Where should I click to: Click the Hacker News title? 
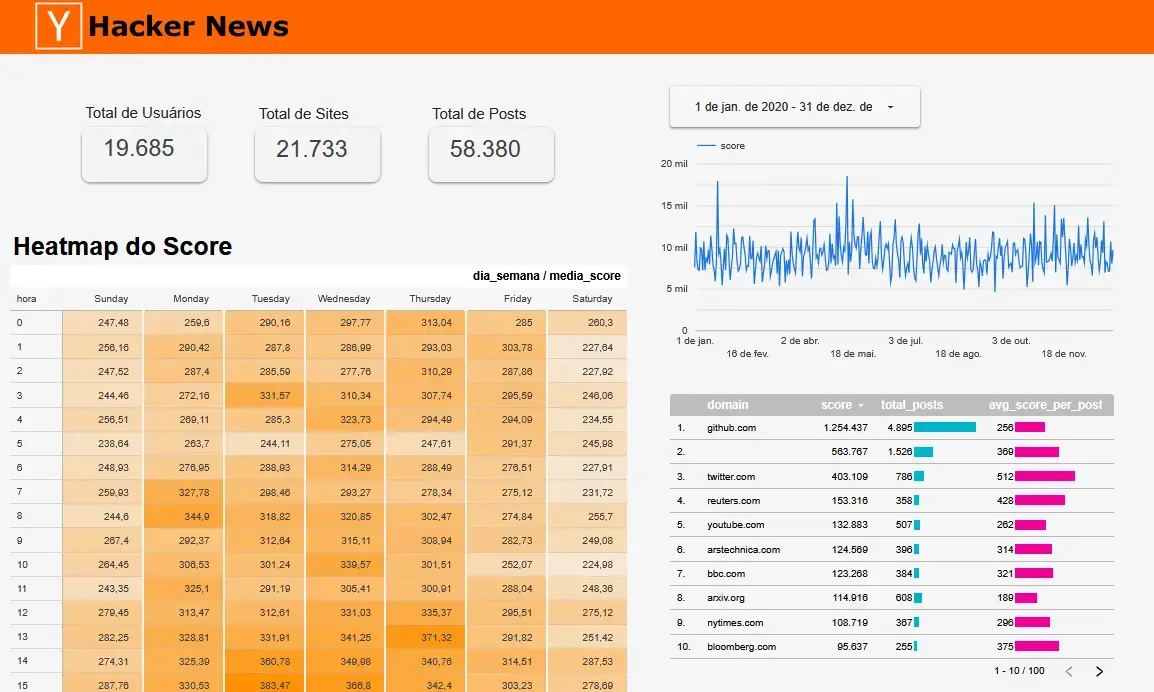(x=188, y=27)
